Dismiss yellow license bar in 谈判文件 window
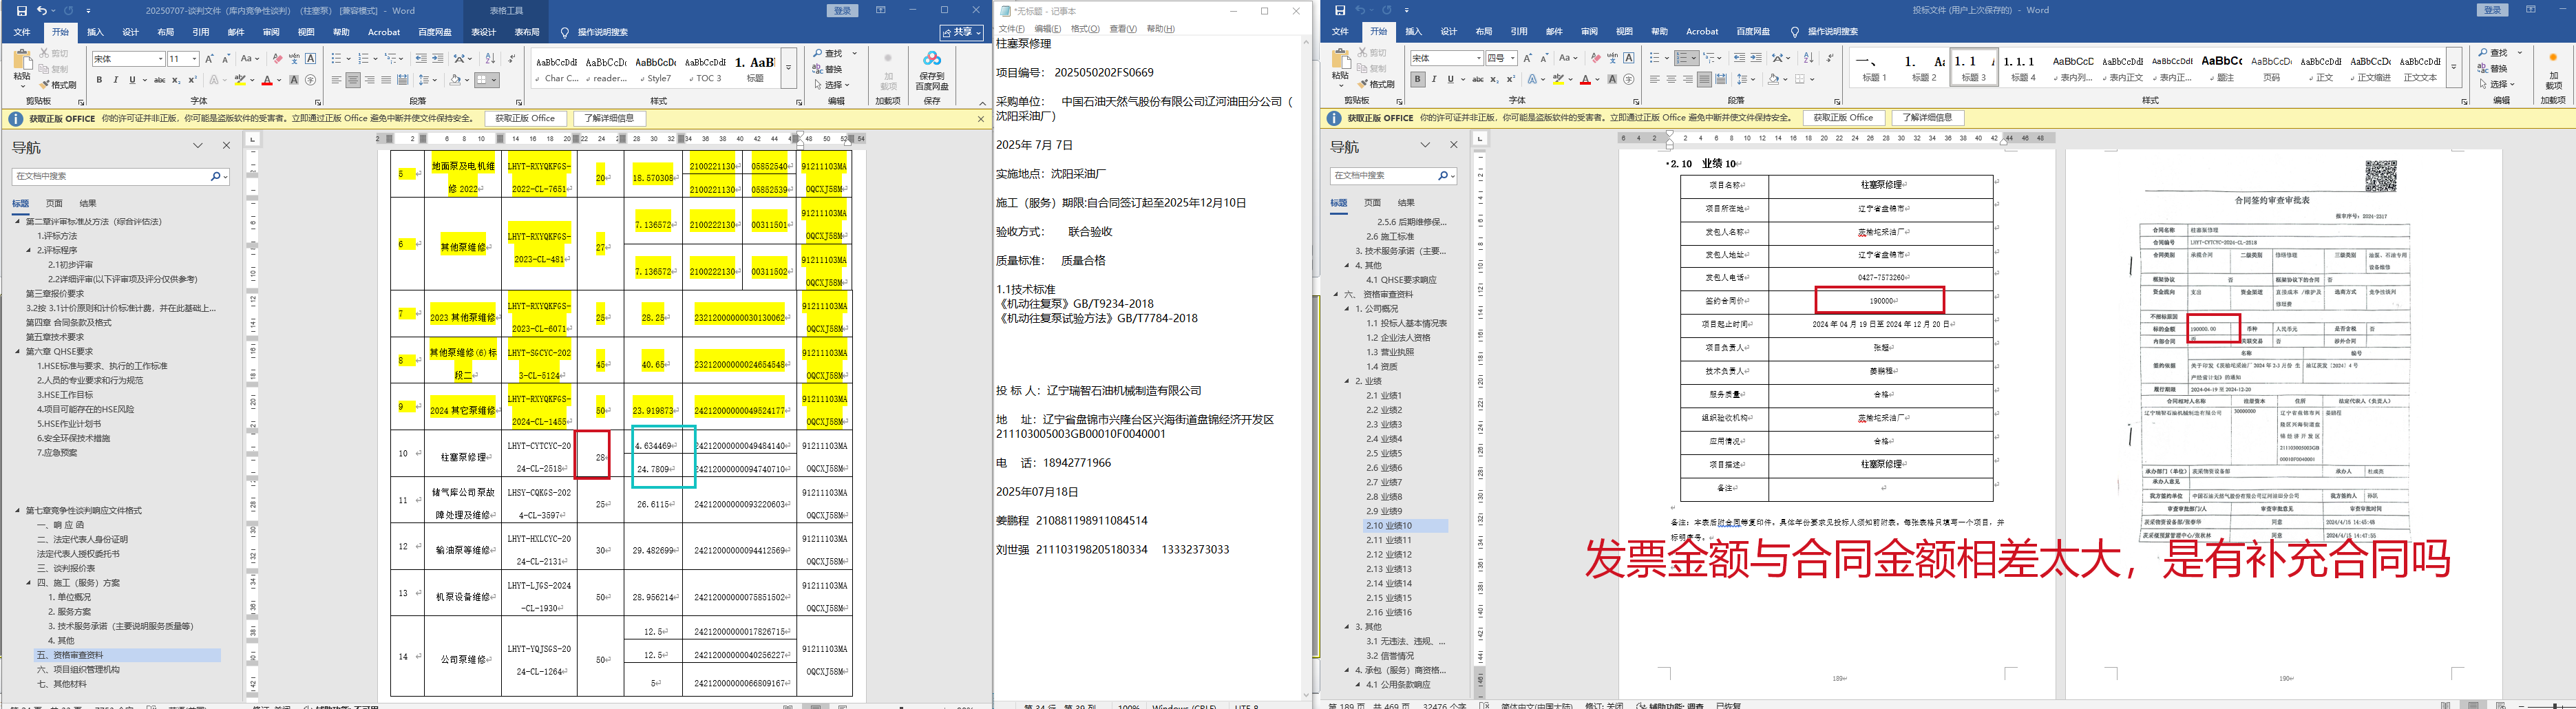Screen dimensions: 2576x709 pos(980,118)
